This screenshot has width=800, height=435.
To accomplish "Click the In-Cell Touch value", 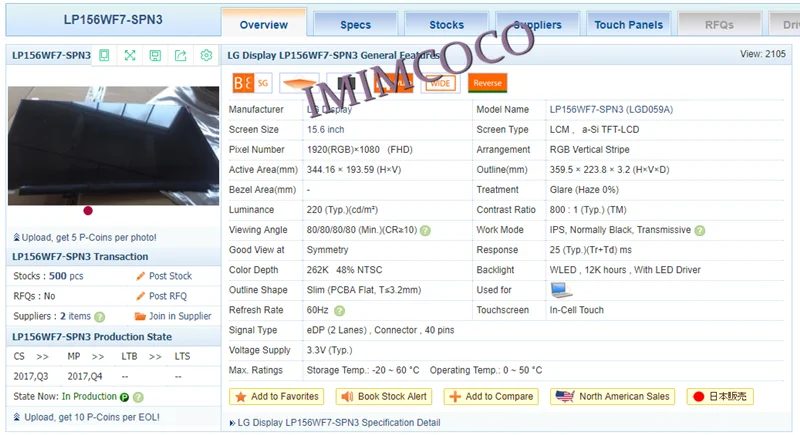I will click(x=577, y=310).
